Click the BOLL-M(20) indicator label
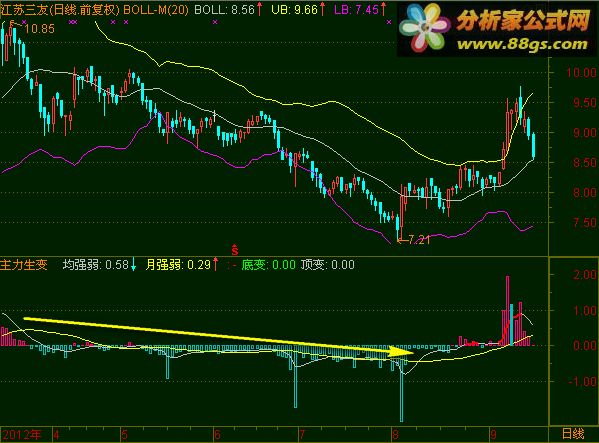The height and width of the screenshot is (443, 599). 156,10
